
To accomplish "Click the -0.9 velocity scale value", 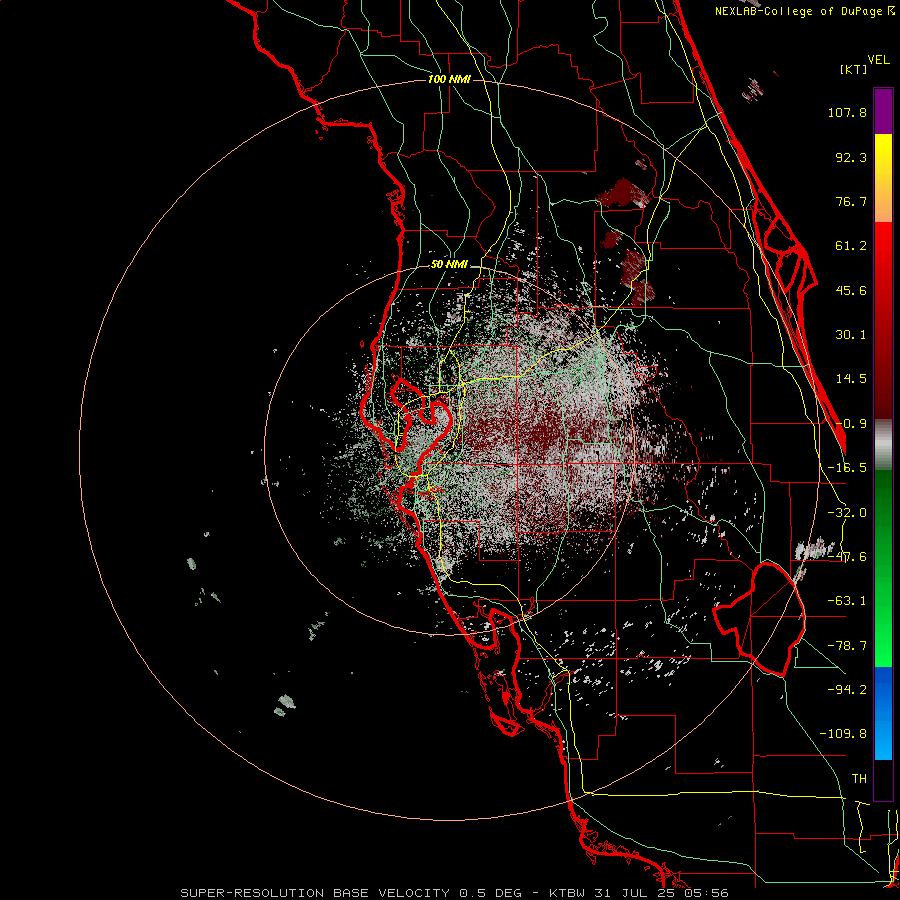I will (851, 424).
